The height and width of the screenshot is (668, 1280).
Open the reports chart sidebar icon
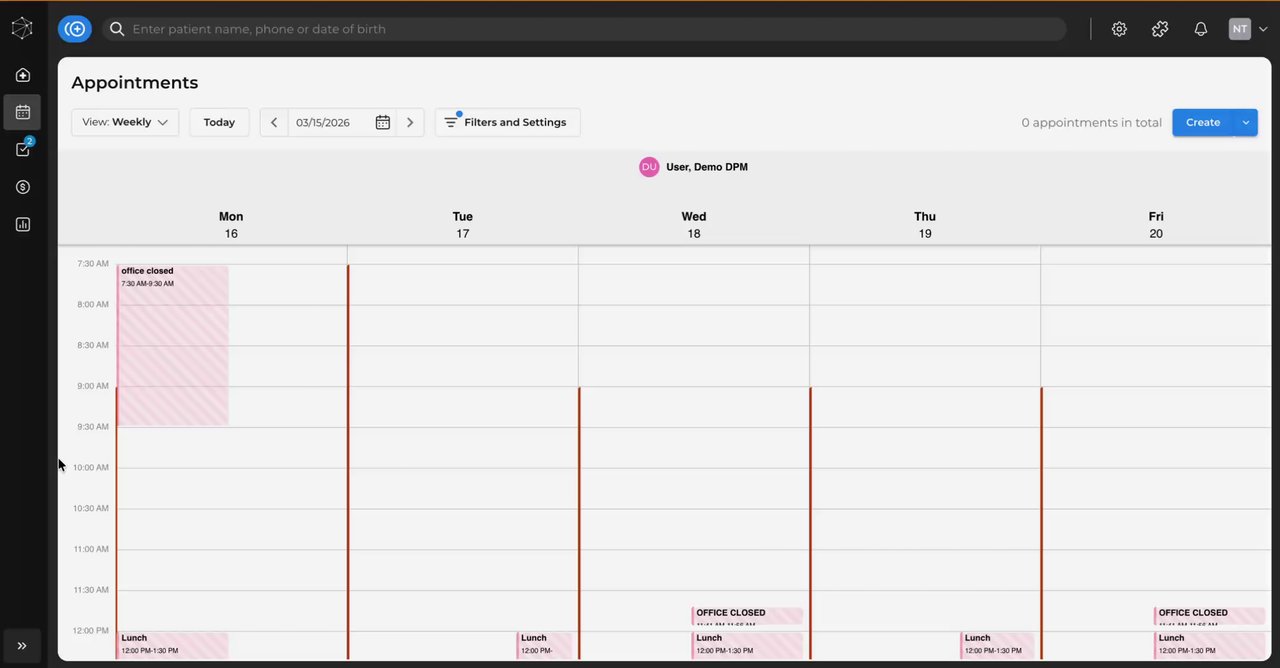coord(22,224)
